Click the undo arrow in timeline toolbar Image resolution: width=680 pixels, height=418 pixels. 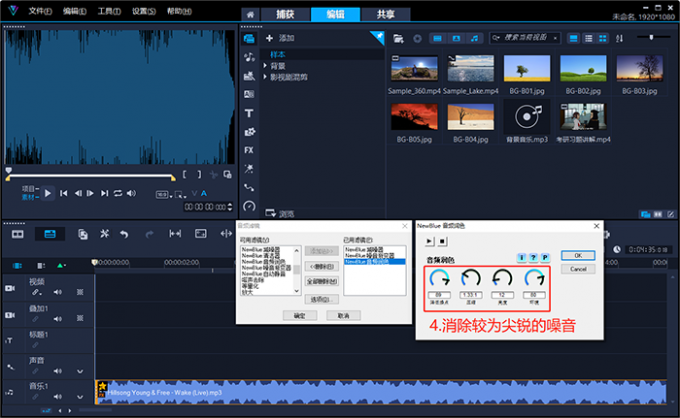124,234
